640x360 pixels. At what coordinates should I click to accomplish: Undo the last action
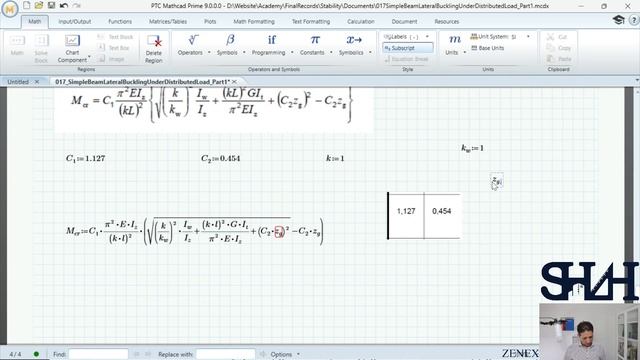(x=64, y=5)
